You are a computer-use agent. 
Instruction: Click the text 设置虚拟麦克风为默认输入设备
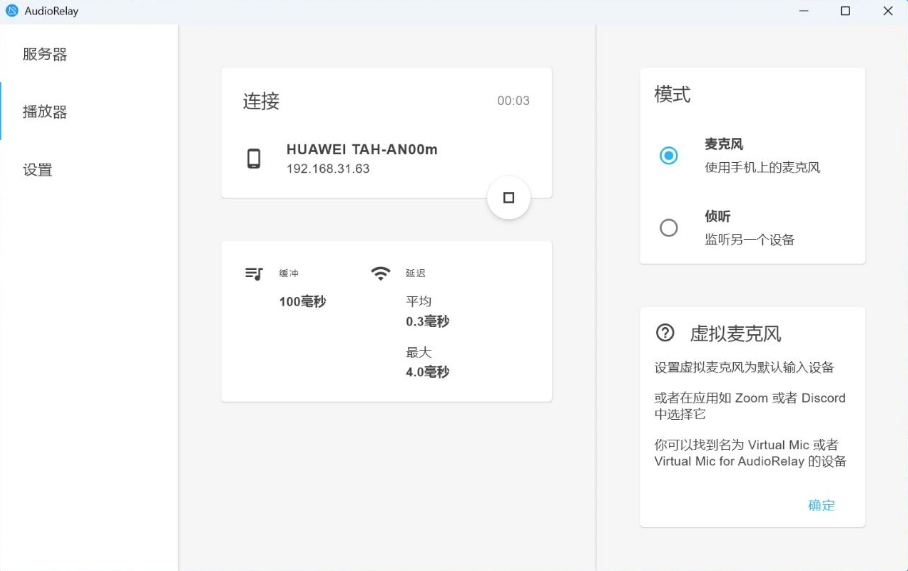[x=744, y=367]
